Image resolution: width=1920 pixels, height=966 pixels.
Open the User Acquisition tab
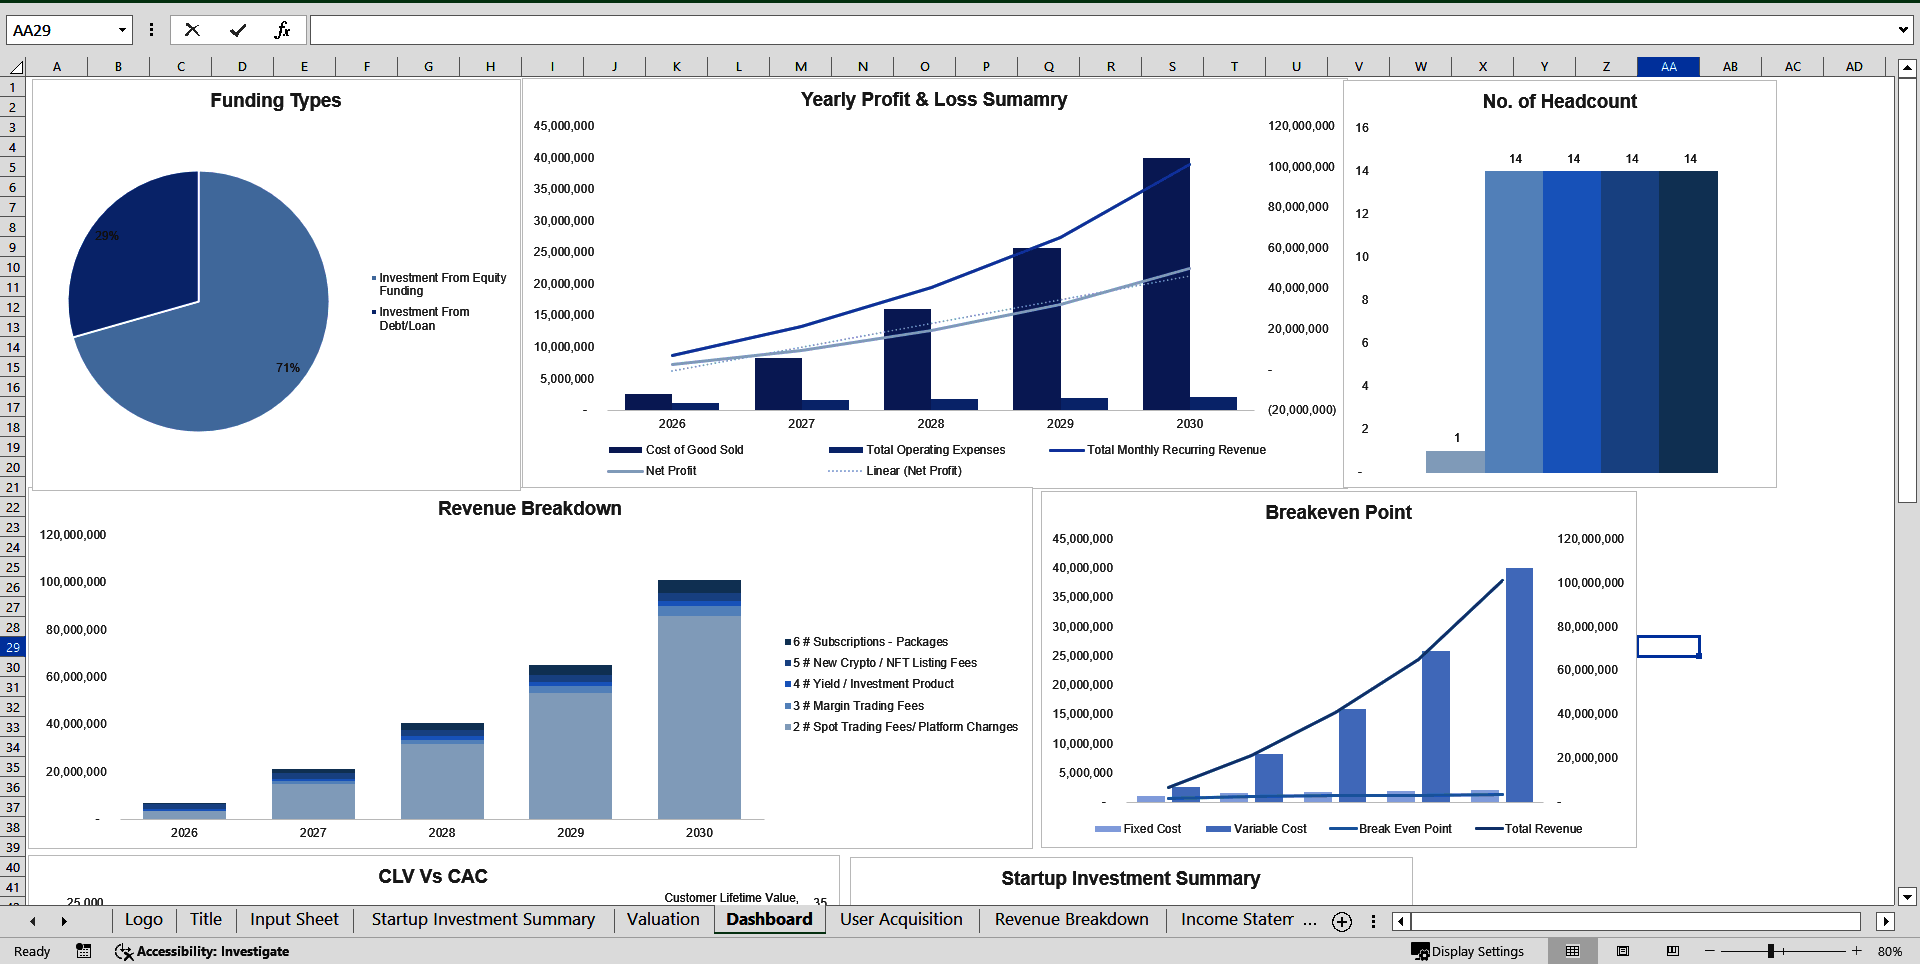[x=901, y=920]
